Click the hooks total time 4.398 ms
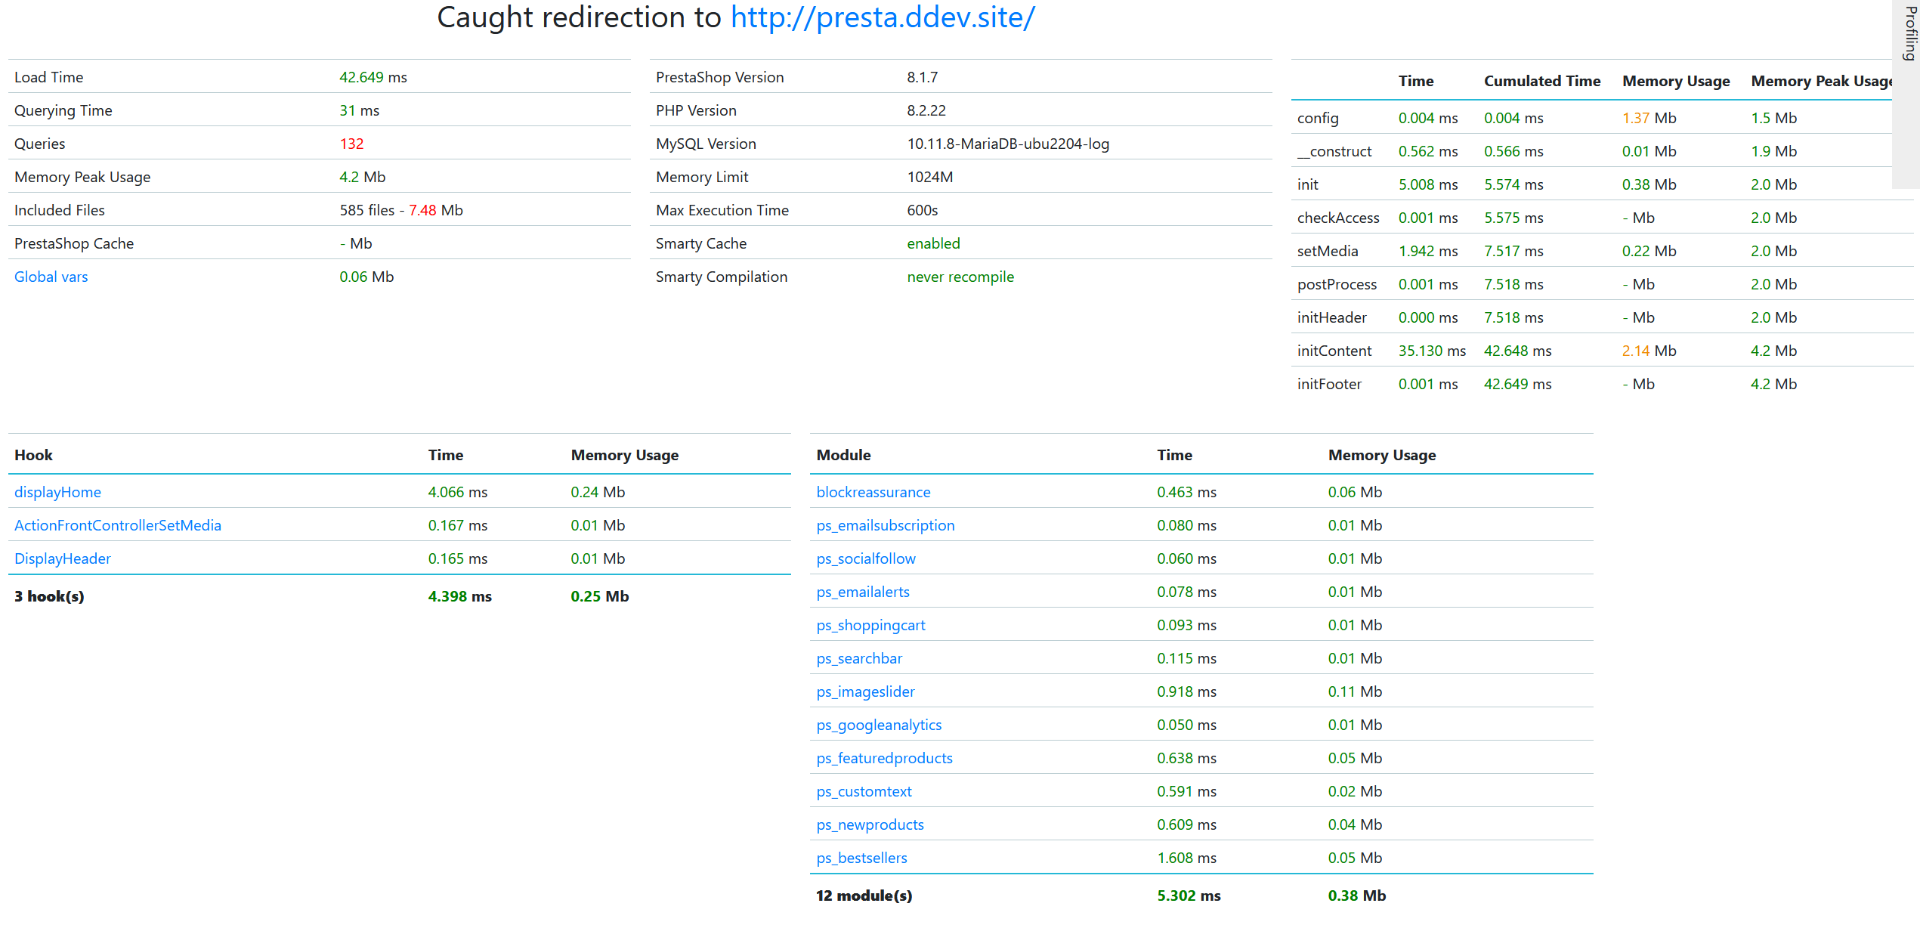1920x928 pixels. pyautogui.click(x=460, y=596)
